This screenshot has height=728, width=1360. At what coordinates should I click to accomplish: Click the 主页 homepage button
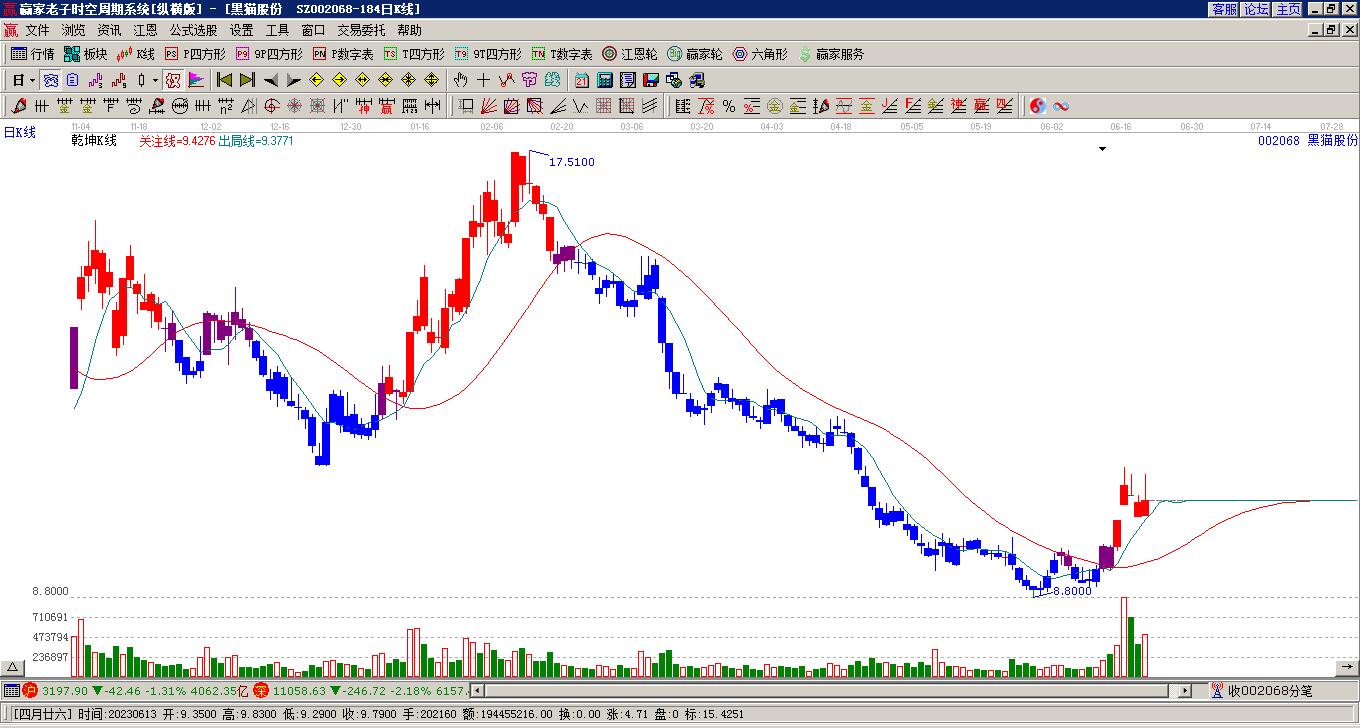1288,8
